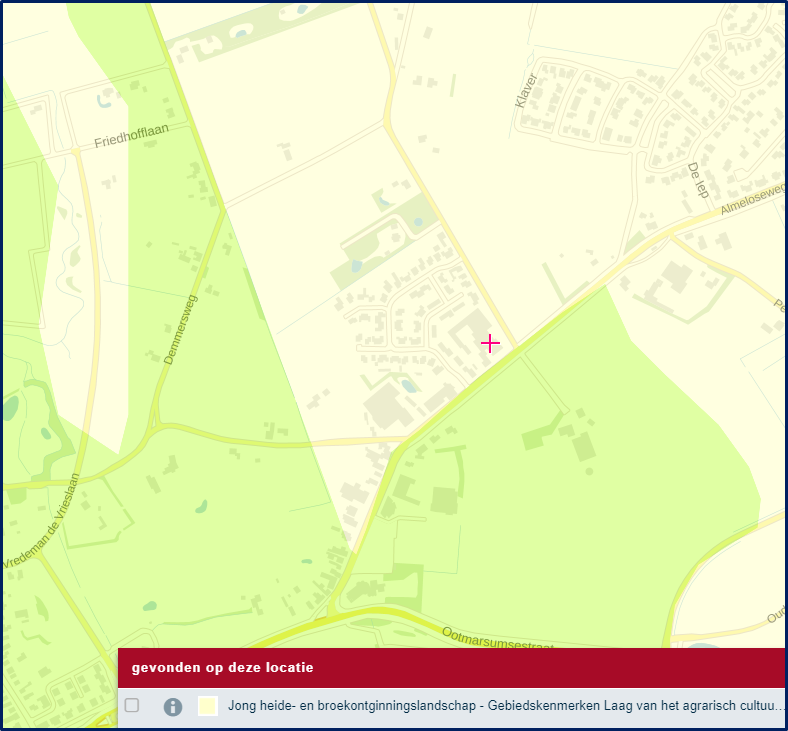
Task: Select the pink crosshair location marker
Action: pyautogui.click(x=490, y=344)
